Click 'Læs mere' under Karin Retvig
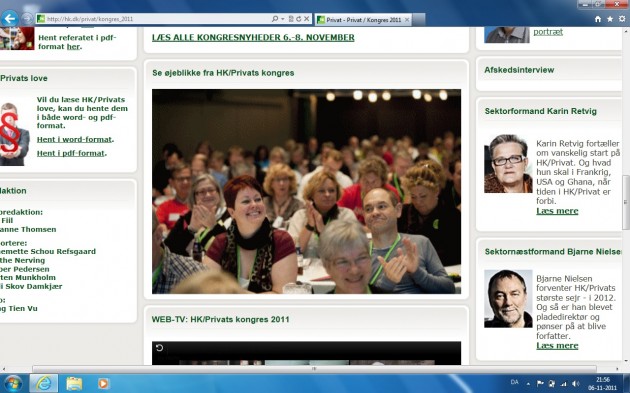The height and width of the screenshot is (393, 630). [557, 211]
